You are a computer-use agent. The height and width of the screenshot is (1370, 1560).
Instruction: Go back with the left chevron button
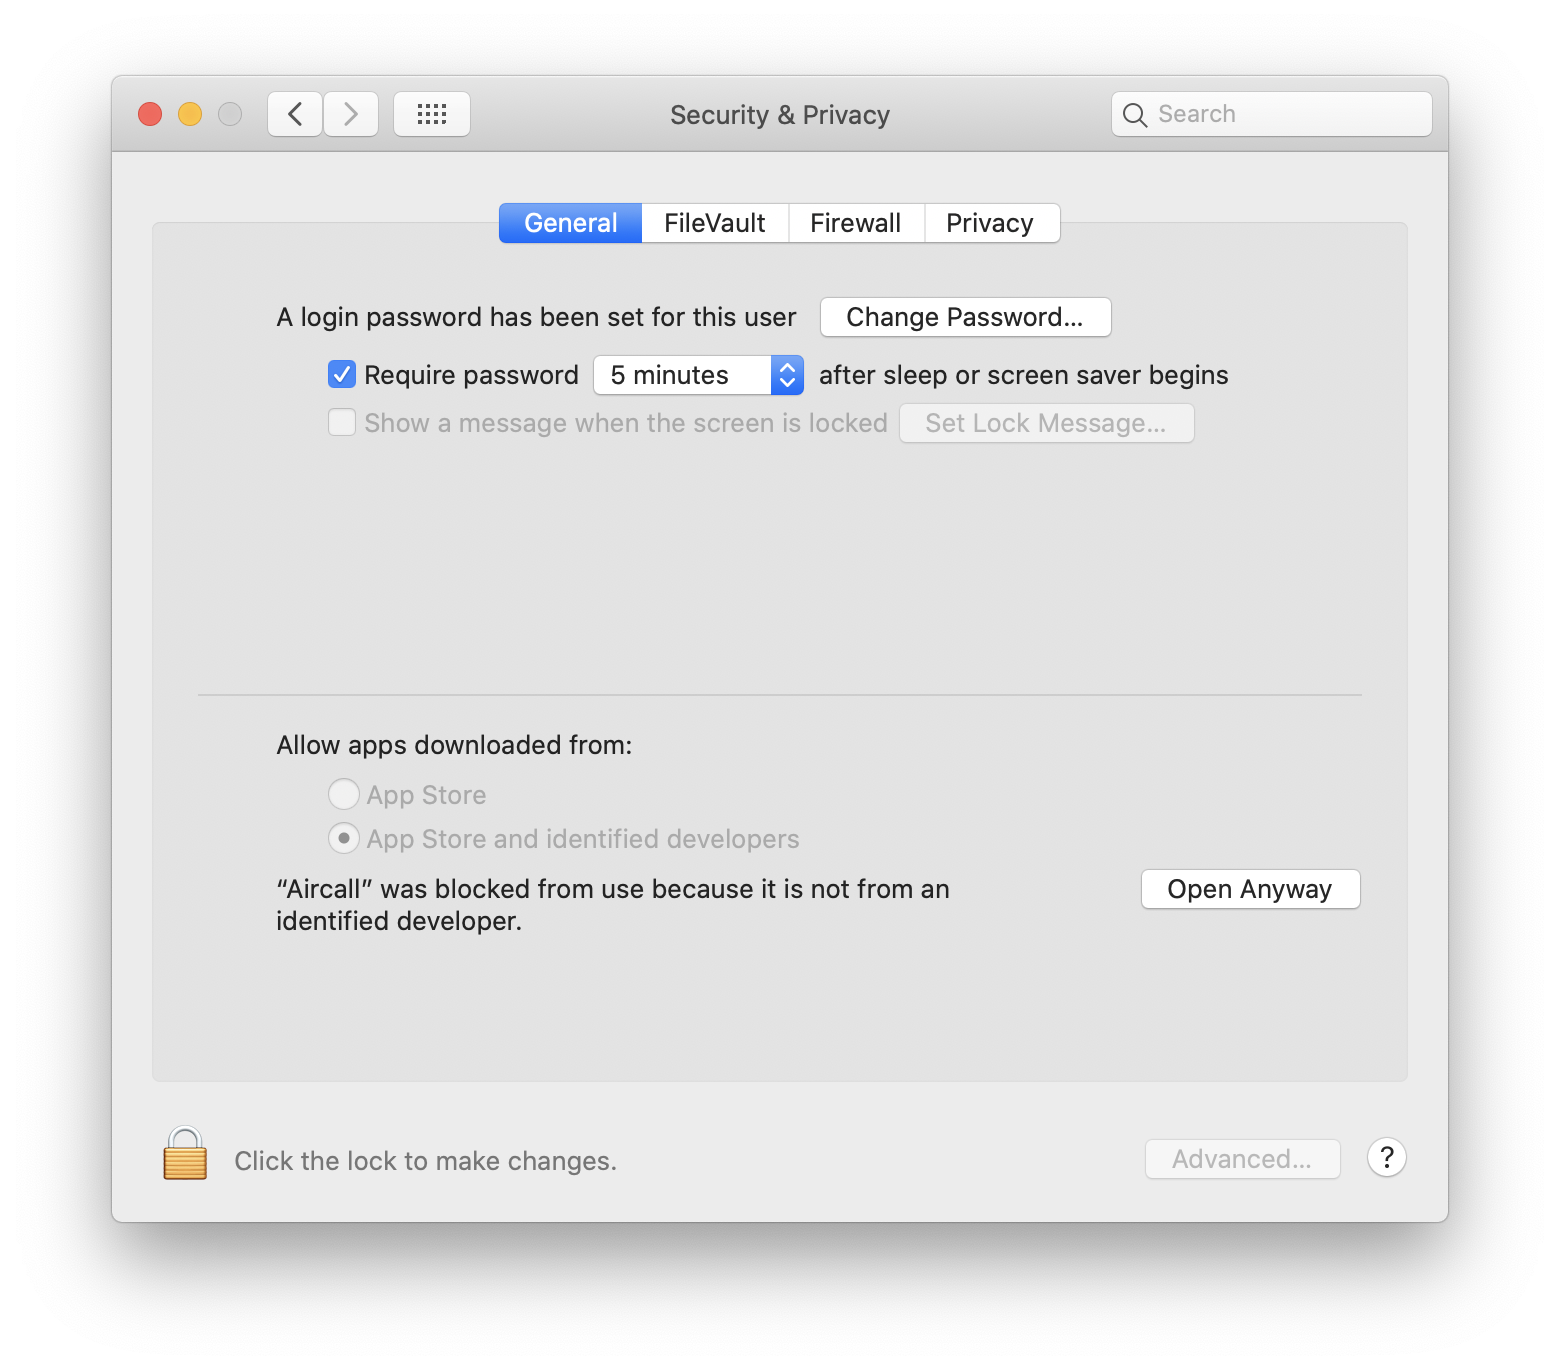[x=295, y=114]
